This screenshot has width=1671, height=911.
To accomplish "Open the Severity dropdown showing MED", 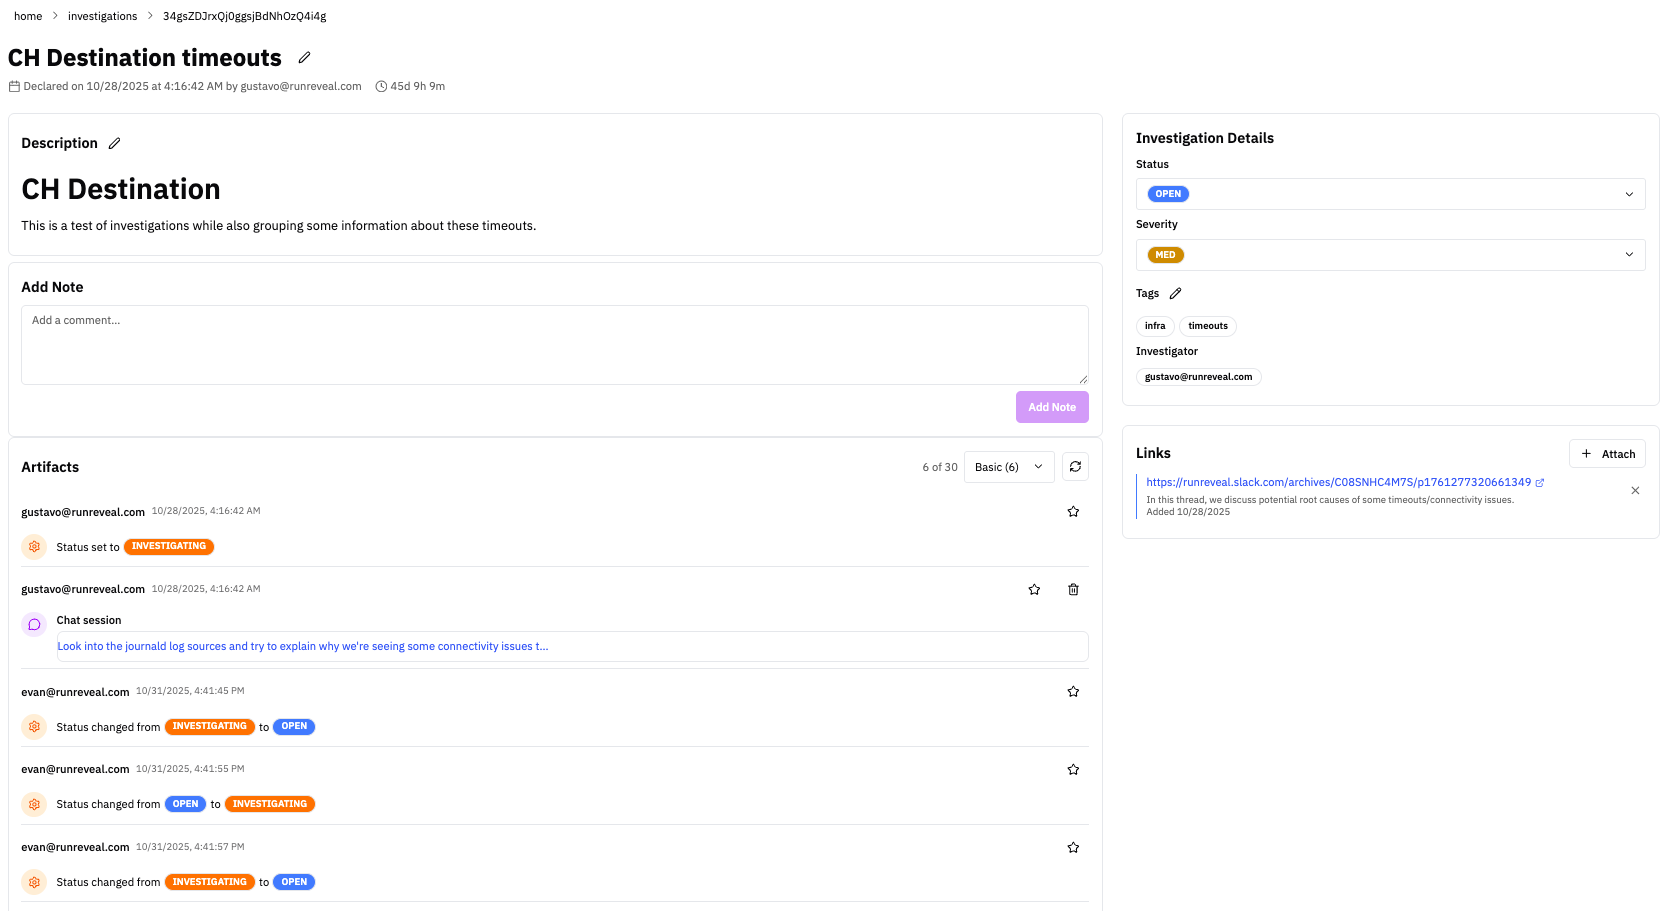I will [x=1390, y=255].
